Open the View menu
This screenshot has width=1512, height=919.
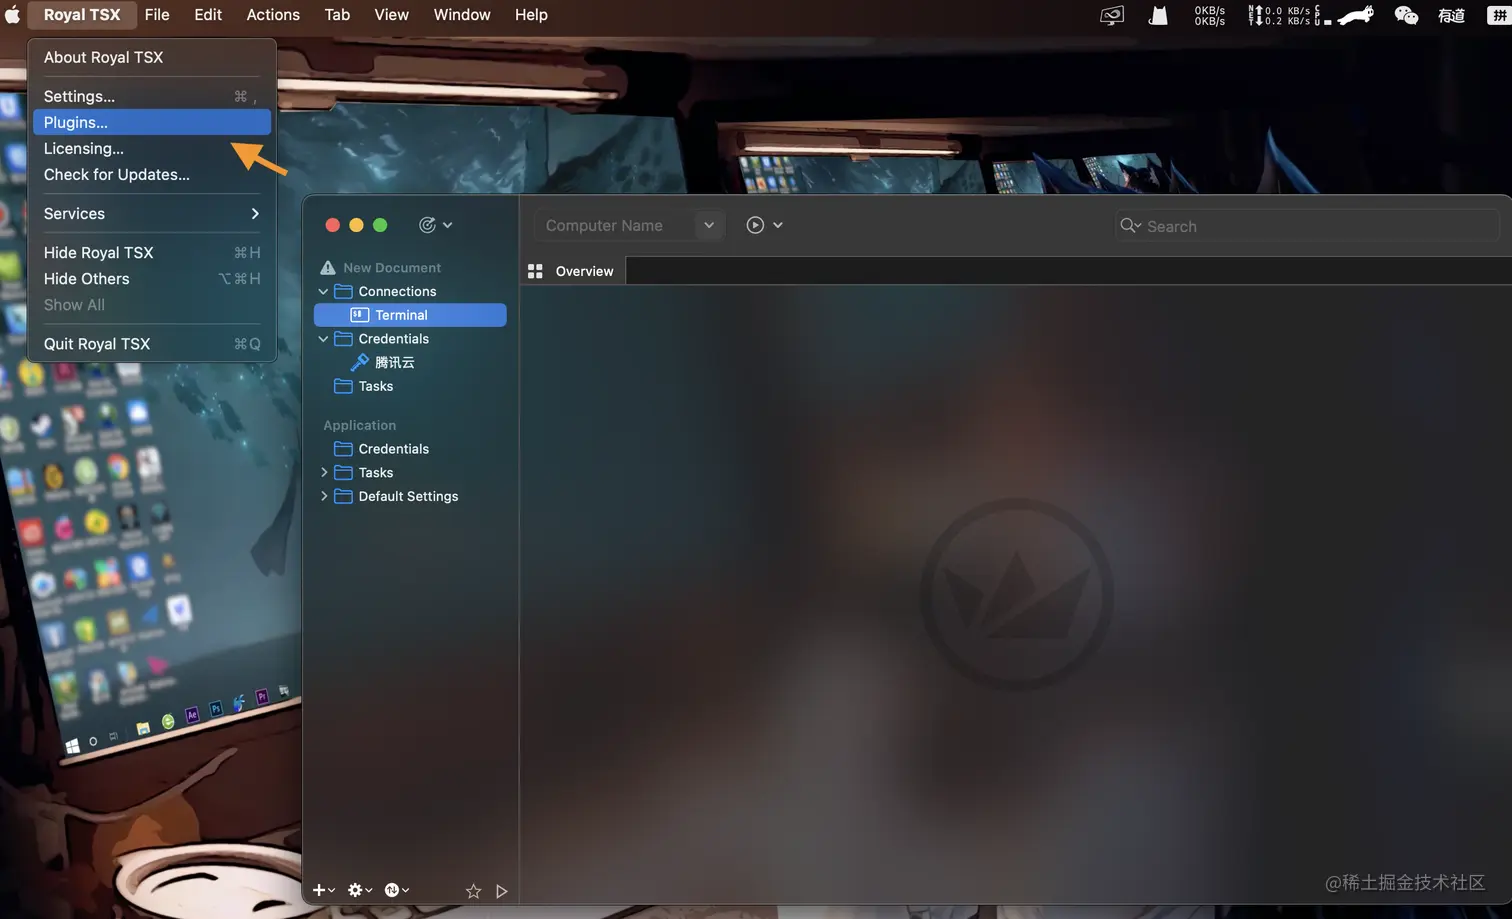tap(391, 15)
